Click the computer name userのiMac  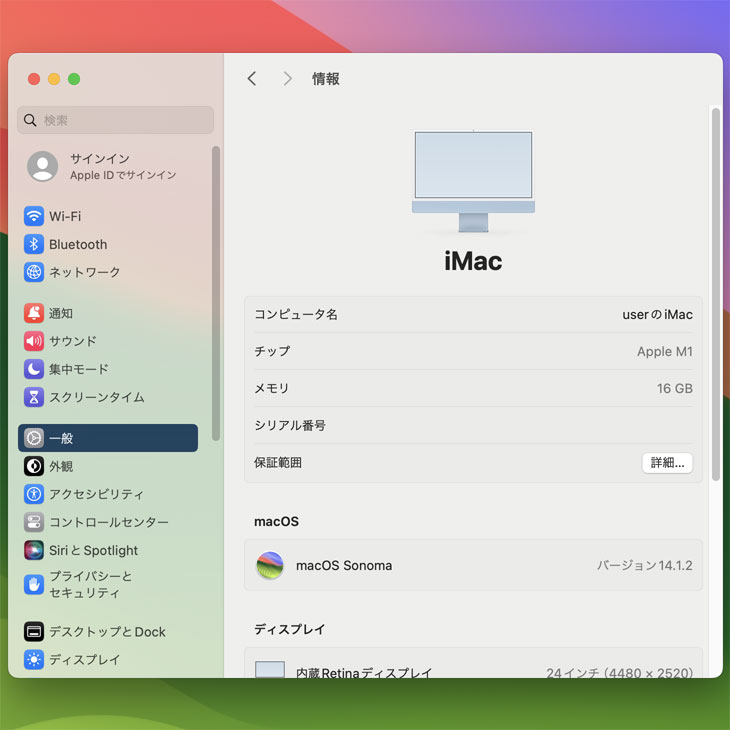pos(656,315)
